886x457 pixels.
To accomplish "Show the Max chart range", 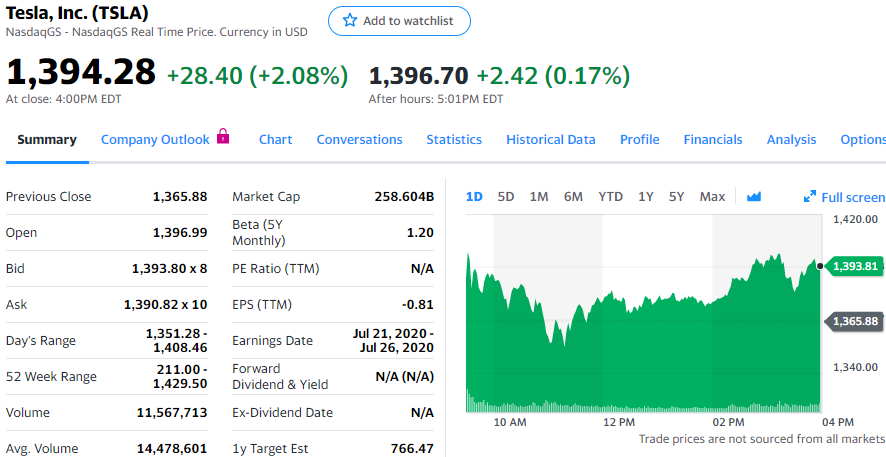I will [x=712, y=197].
